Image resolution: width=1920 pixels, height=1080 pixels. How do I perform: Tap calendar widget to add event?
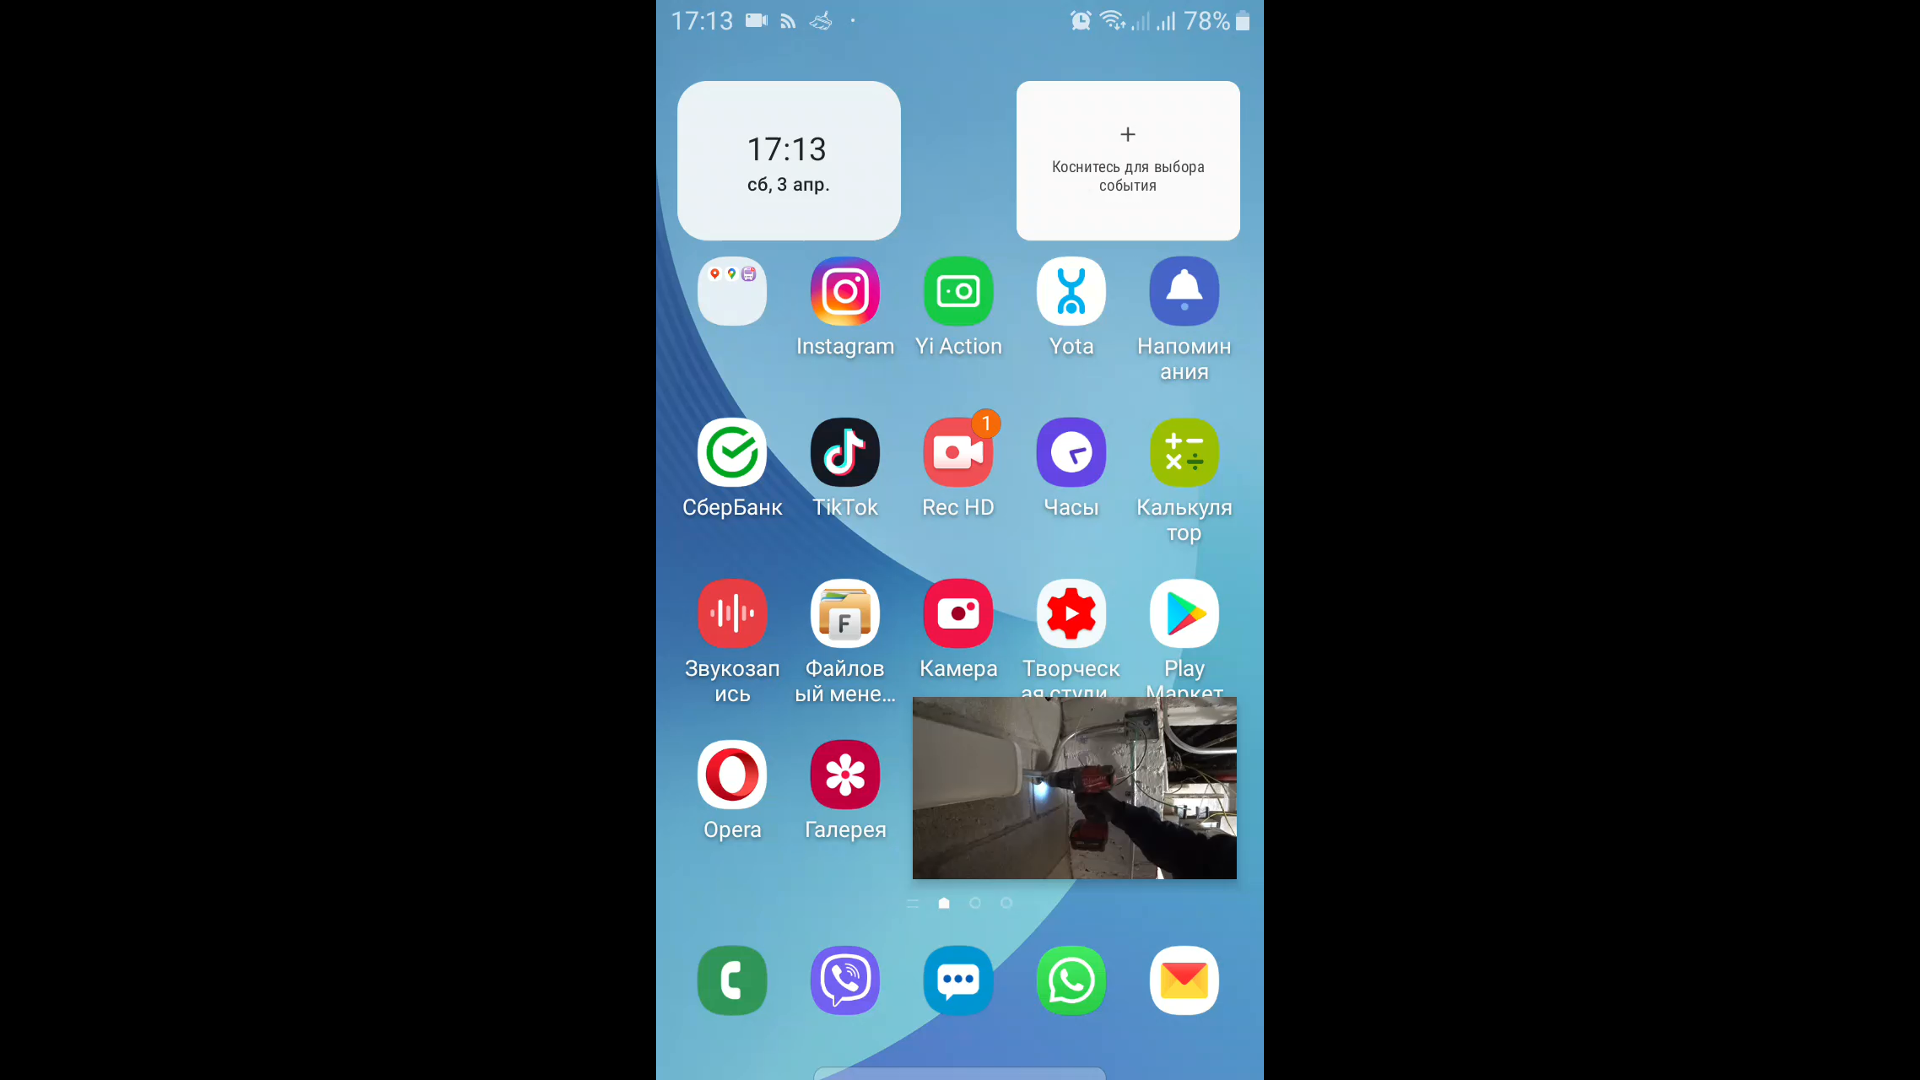pos(1126,160)
